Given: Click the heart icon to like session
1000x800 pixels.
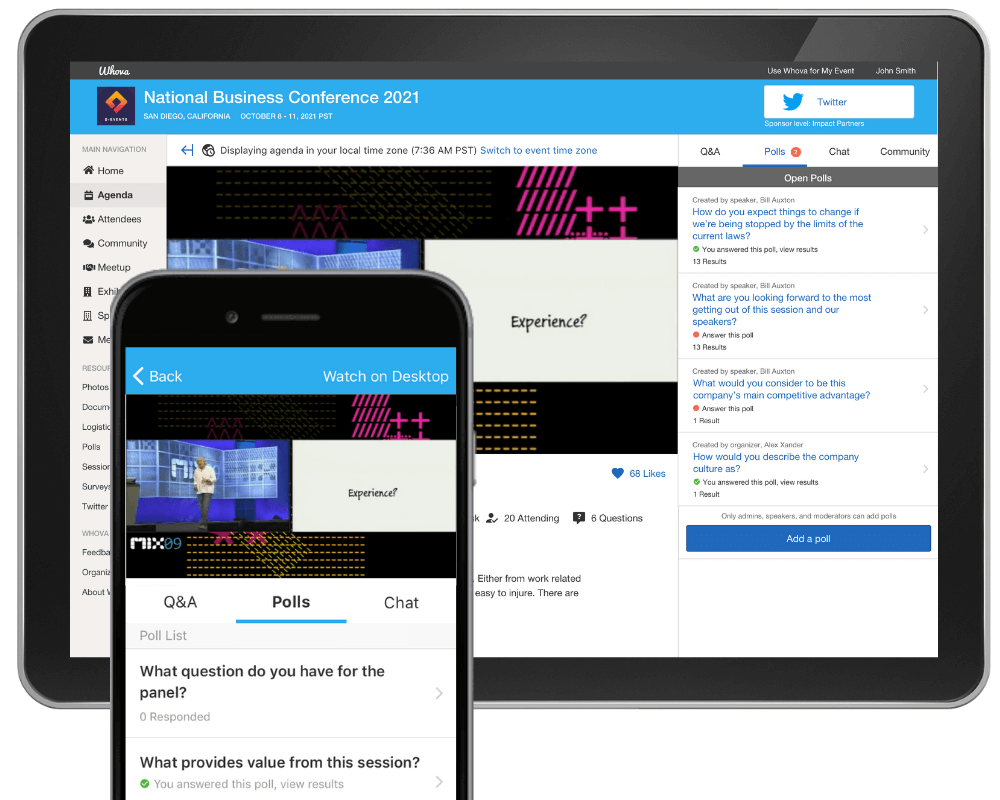Looking at the screenshot, I should (617, 473).
